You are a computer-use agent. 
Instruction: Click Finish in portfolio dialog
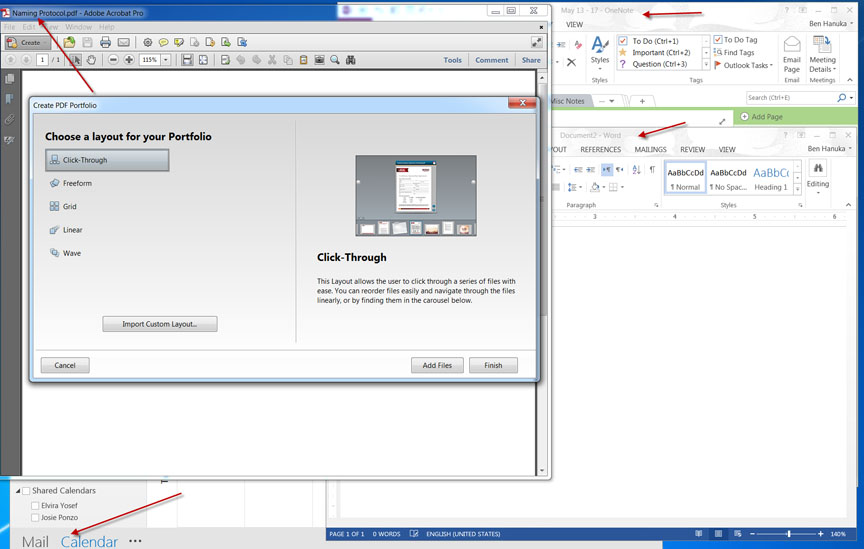click(x=493, y=365)
